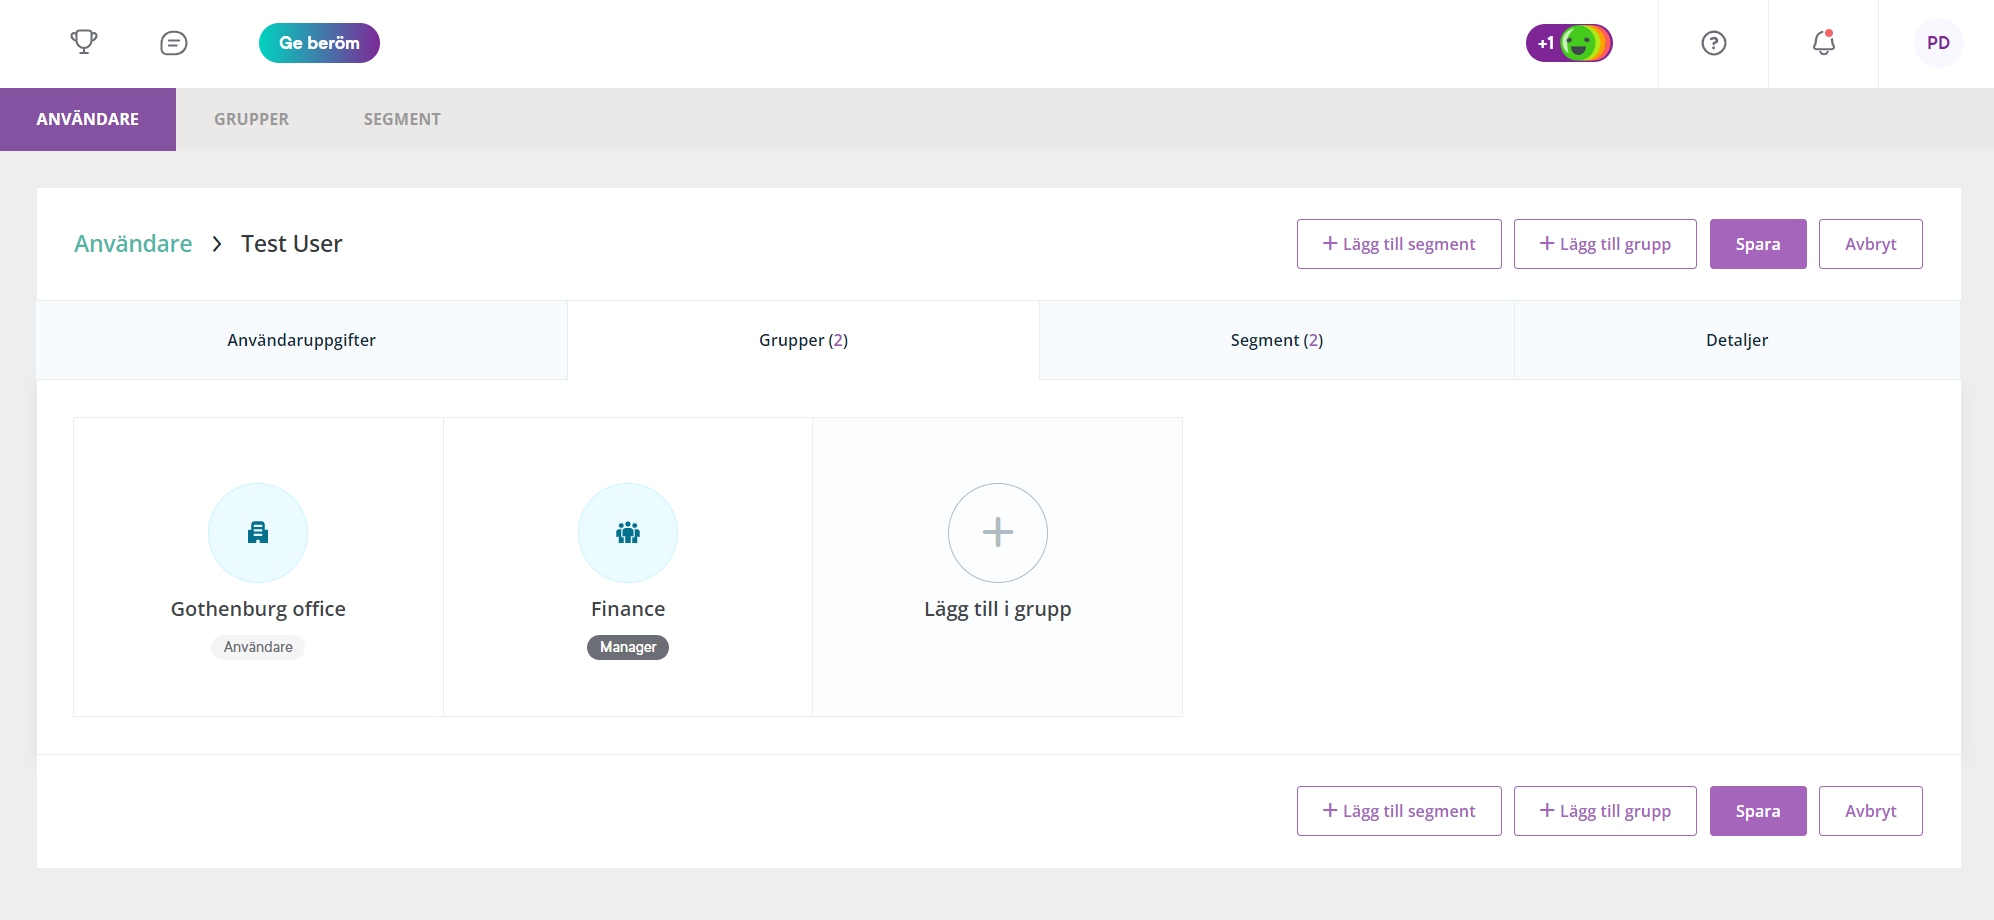The image size is (1994, 920).
Task: Click the bottom Avbryt button
Action: pyautogui.click(x=1870, y=811)
